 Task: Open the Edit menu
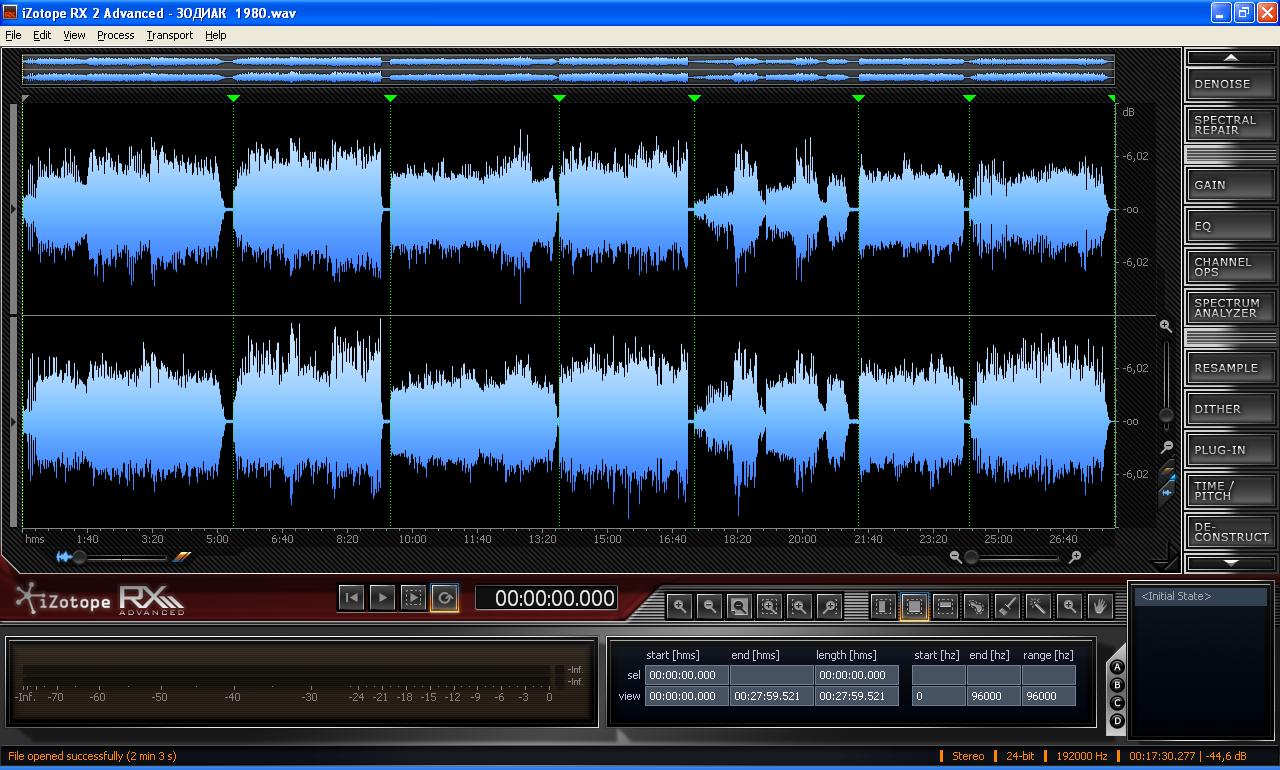tap(42, 35)
